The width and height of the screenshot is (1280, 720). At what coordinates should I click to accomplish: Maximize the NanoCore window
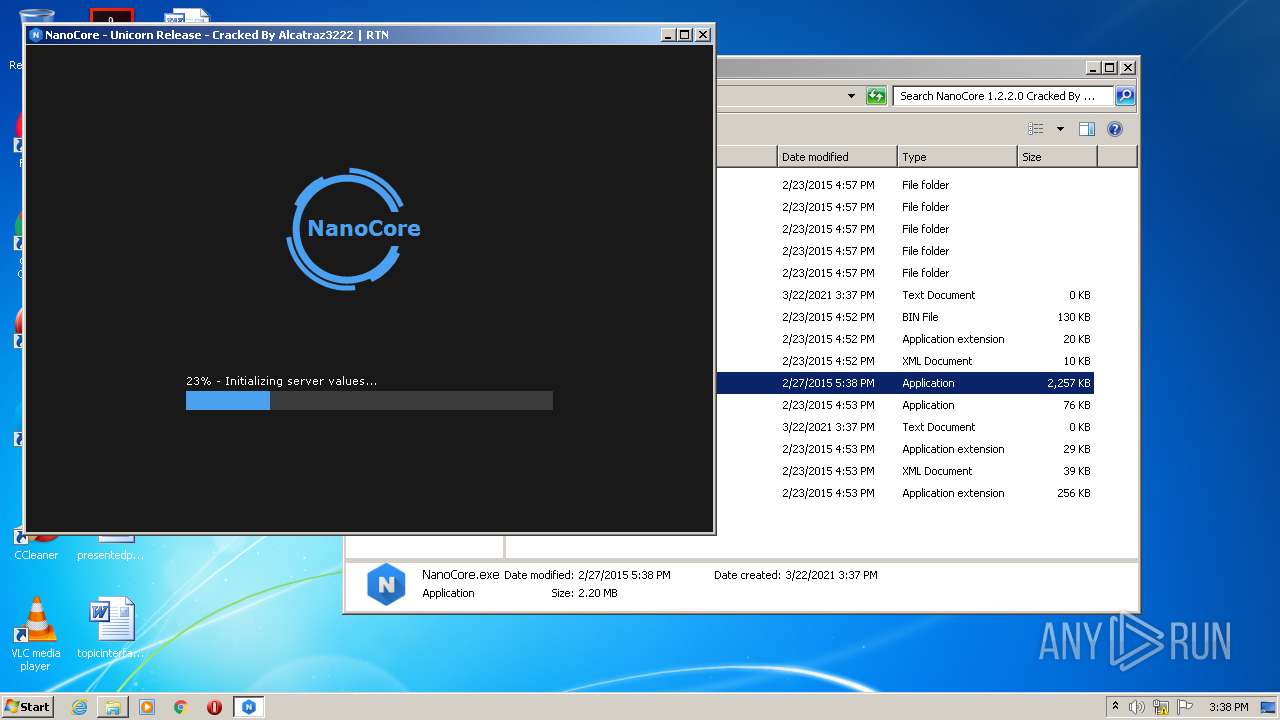pyautogui.click(x=685, y=35)
